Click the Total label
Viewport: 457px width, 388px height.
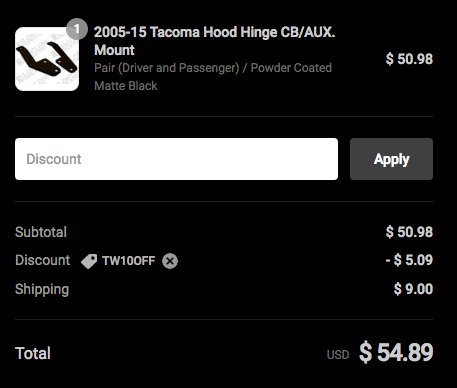33,353
